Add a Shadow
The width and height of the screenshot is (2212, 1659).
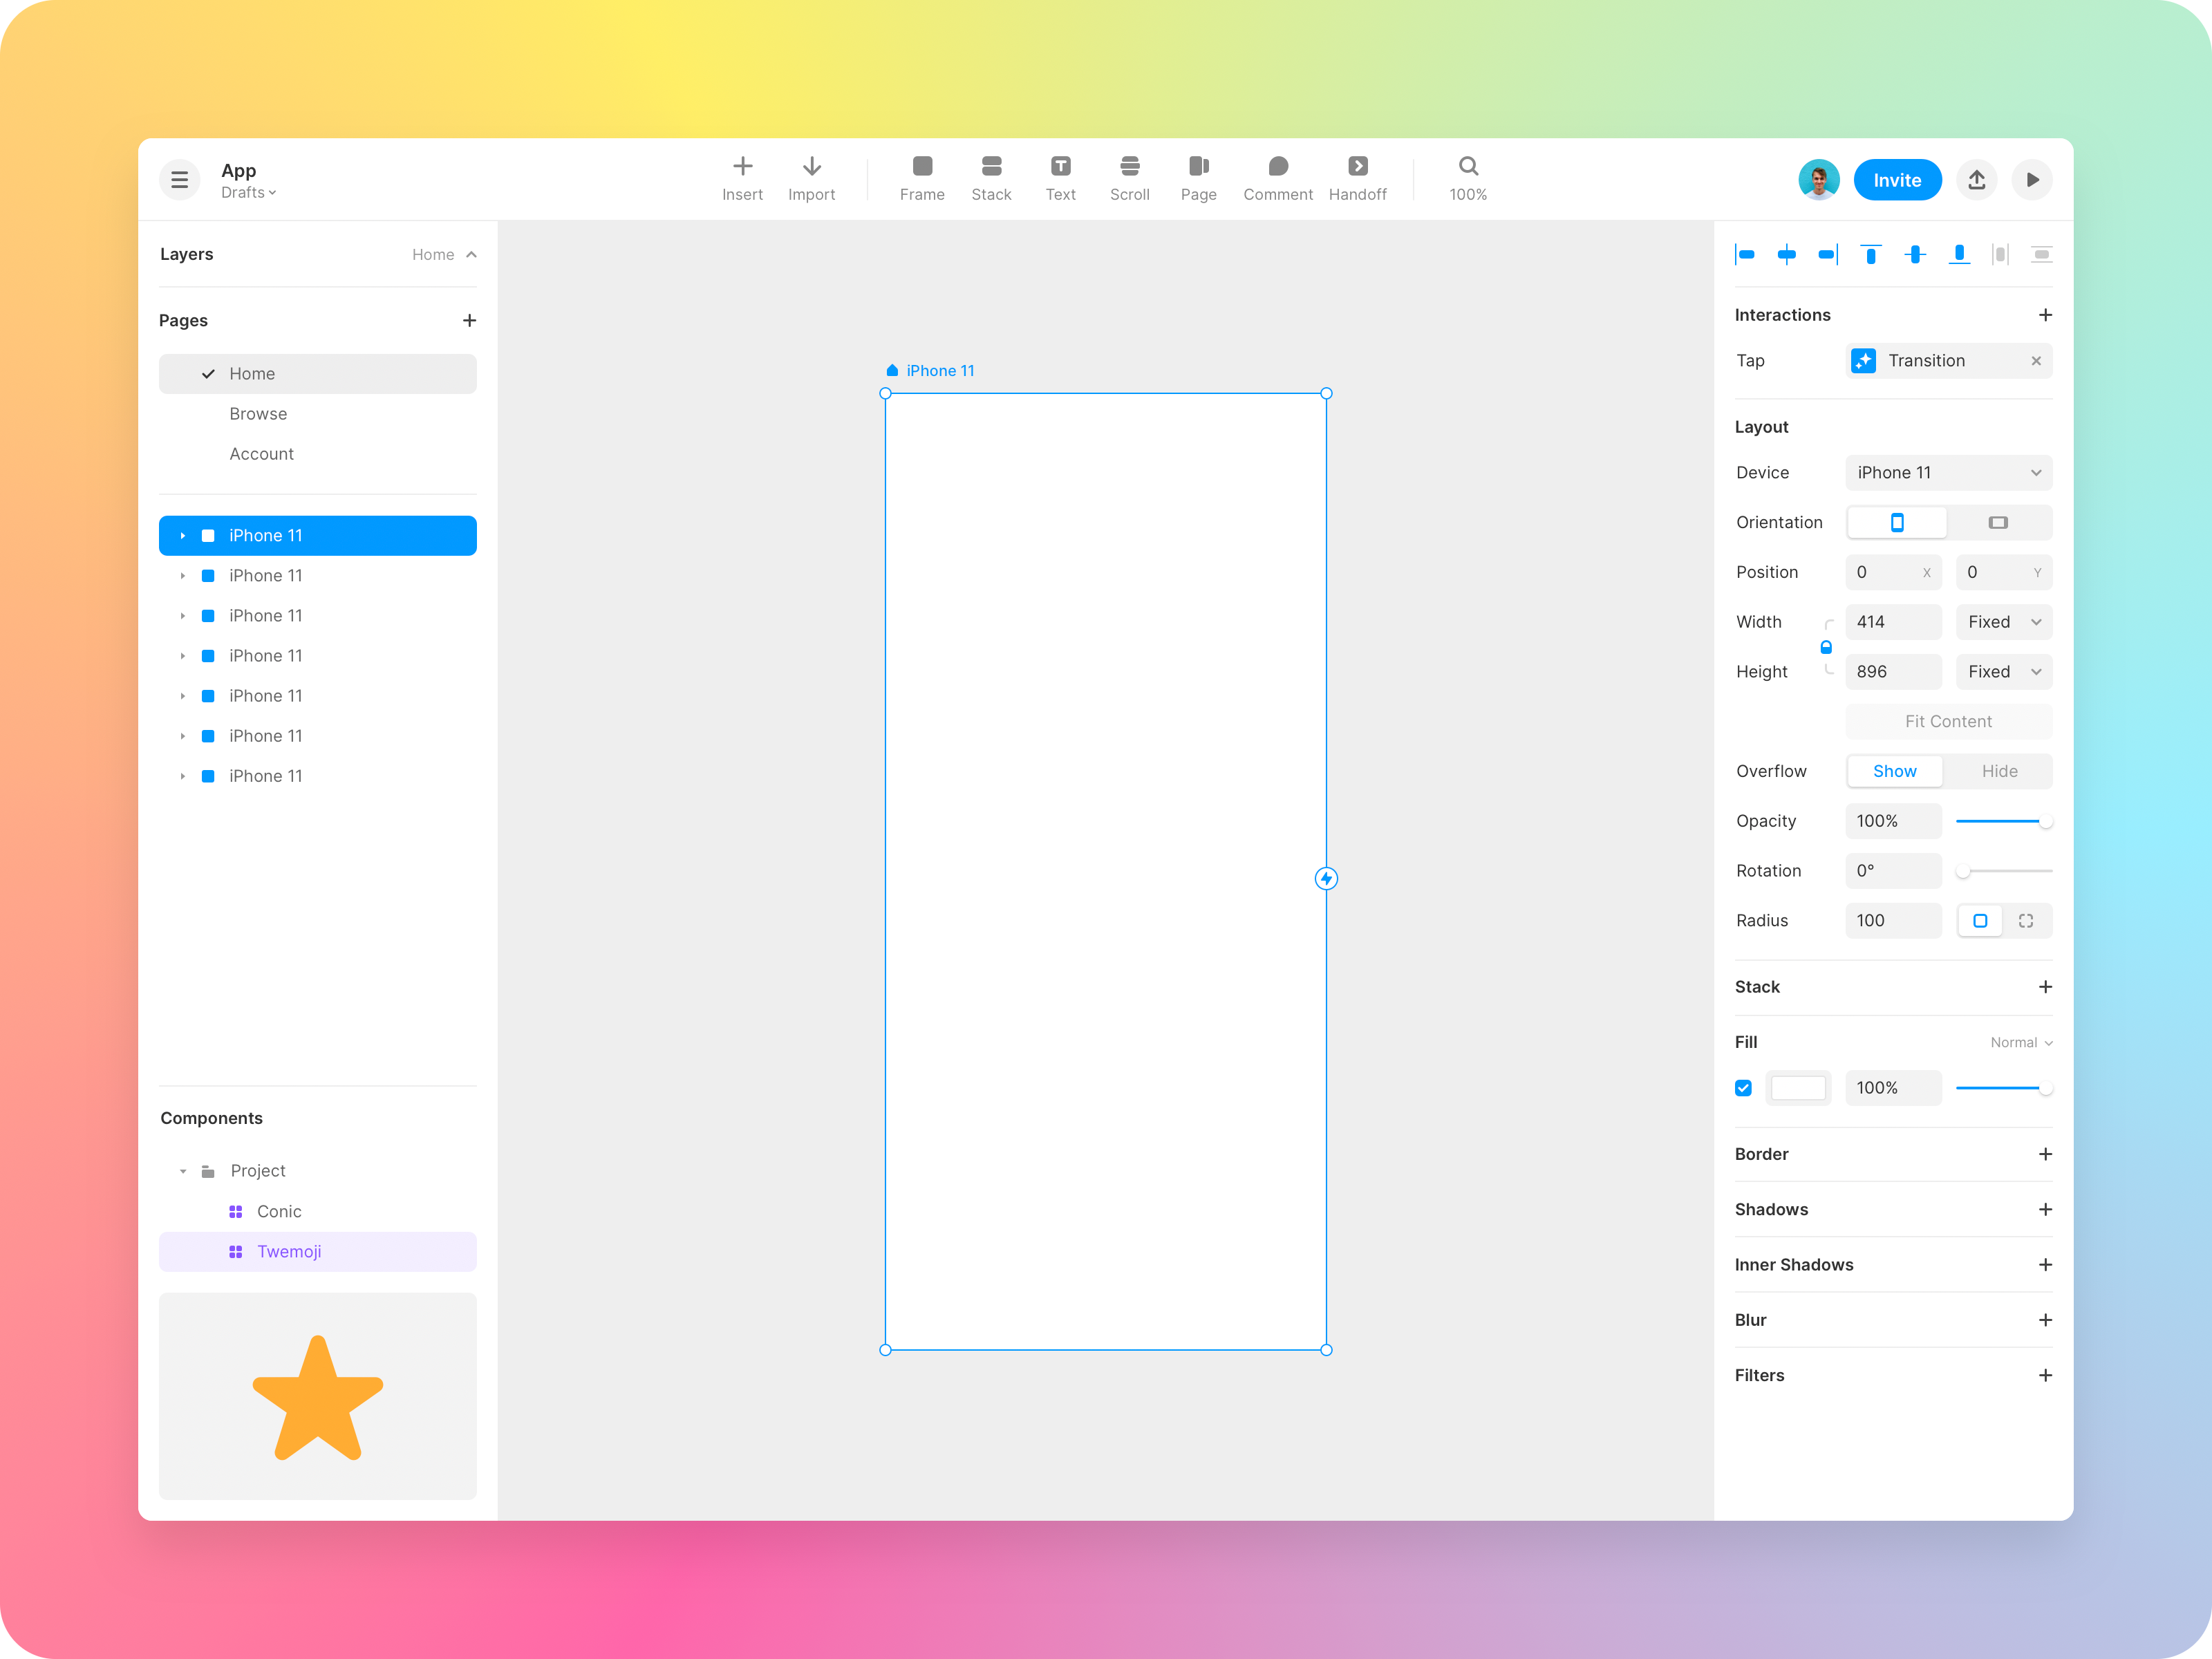[2045, 1209]
